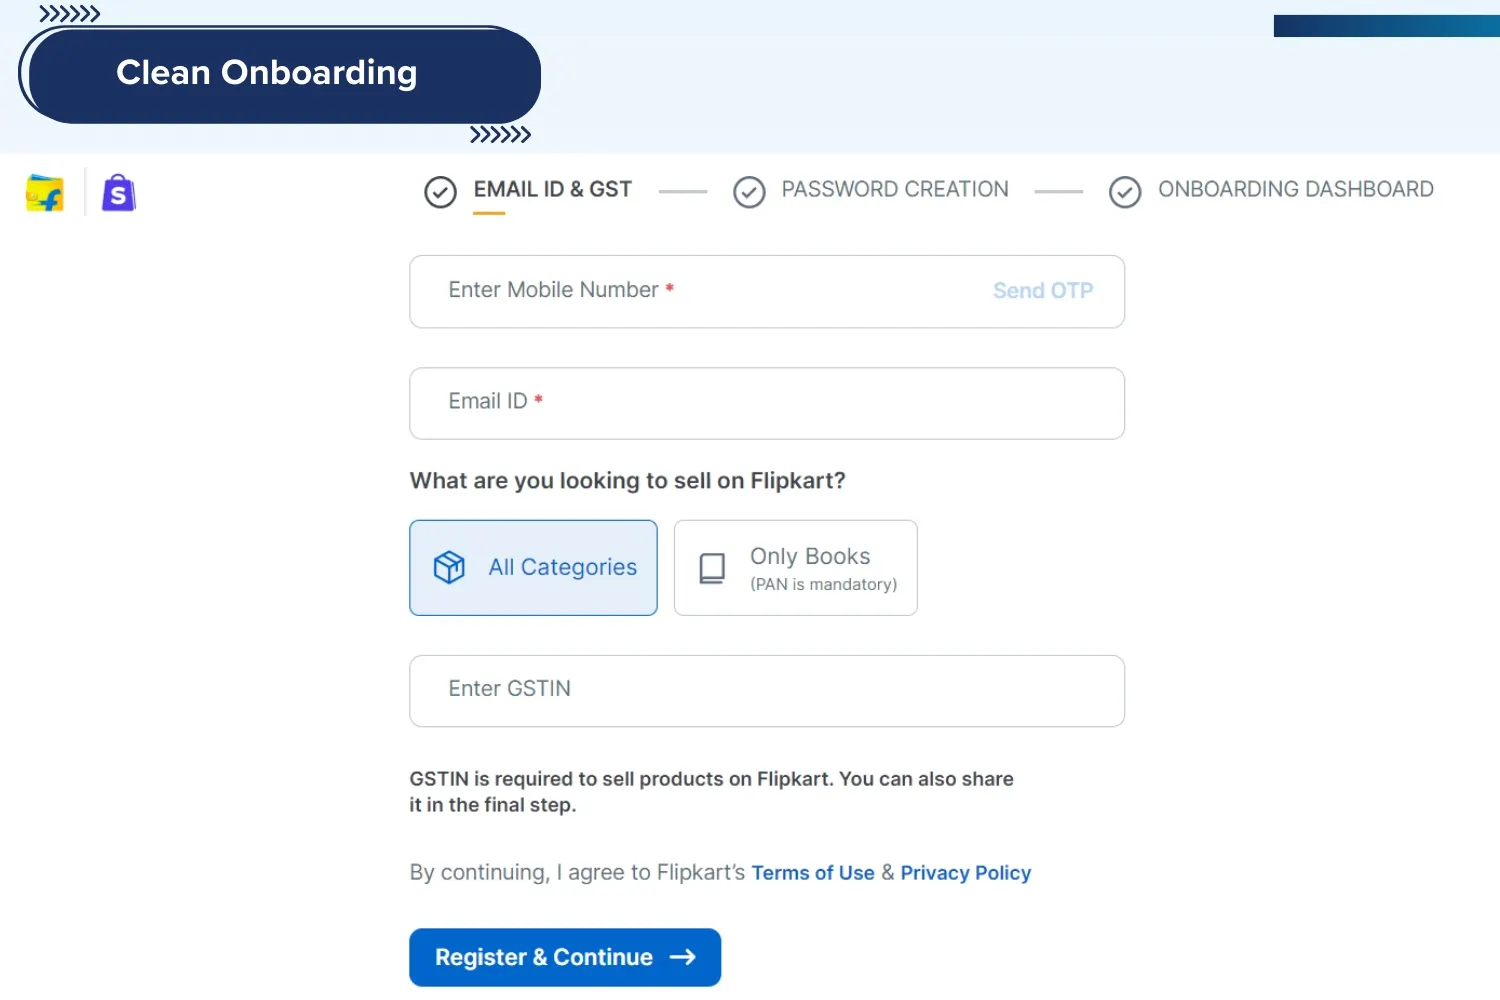The height and width of the screenshot is (1000, 1500).
Task: Click the Enter GSTIN field
Action: (700, 690)
